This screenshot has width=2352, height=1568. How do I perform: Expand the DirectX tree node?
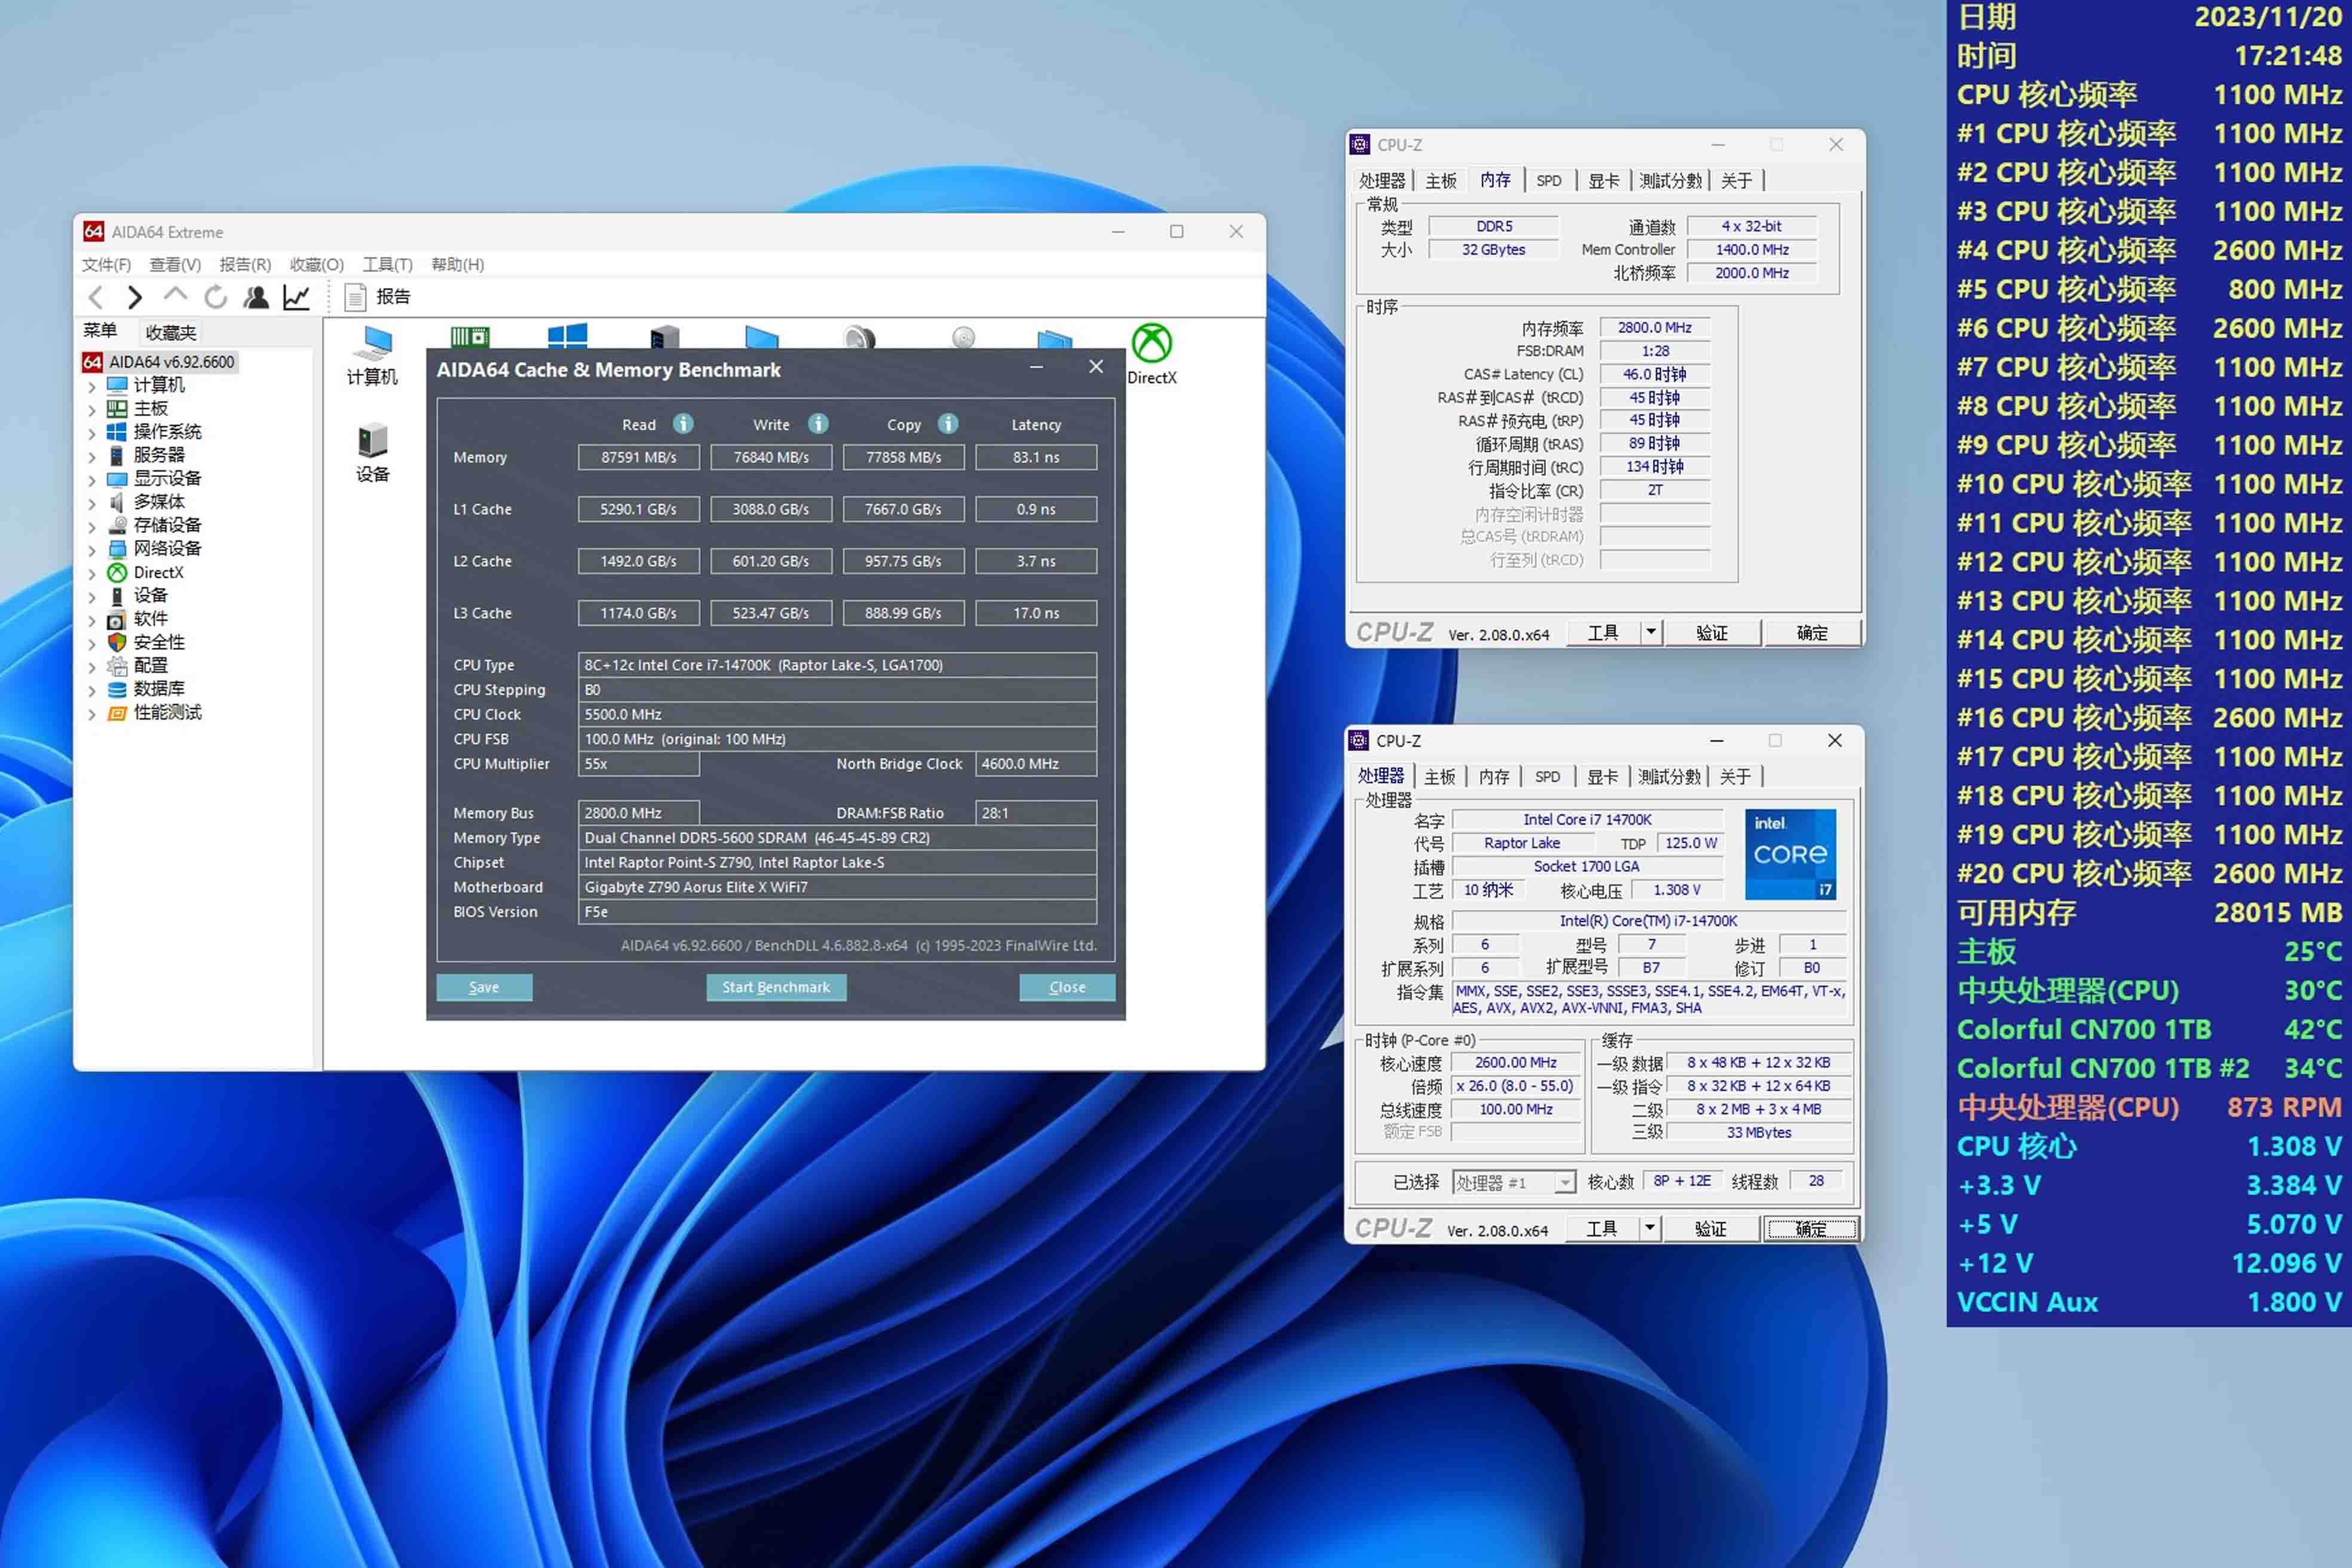tap(91, 573)
